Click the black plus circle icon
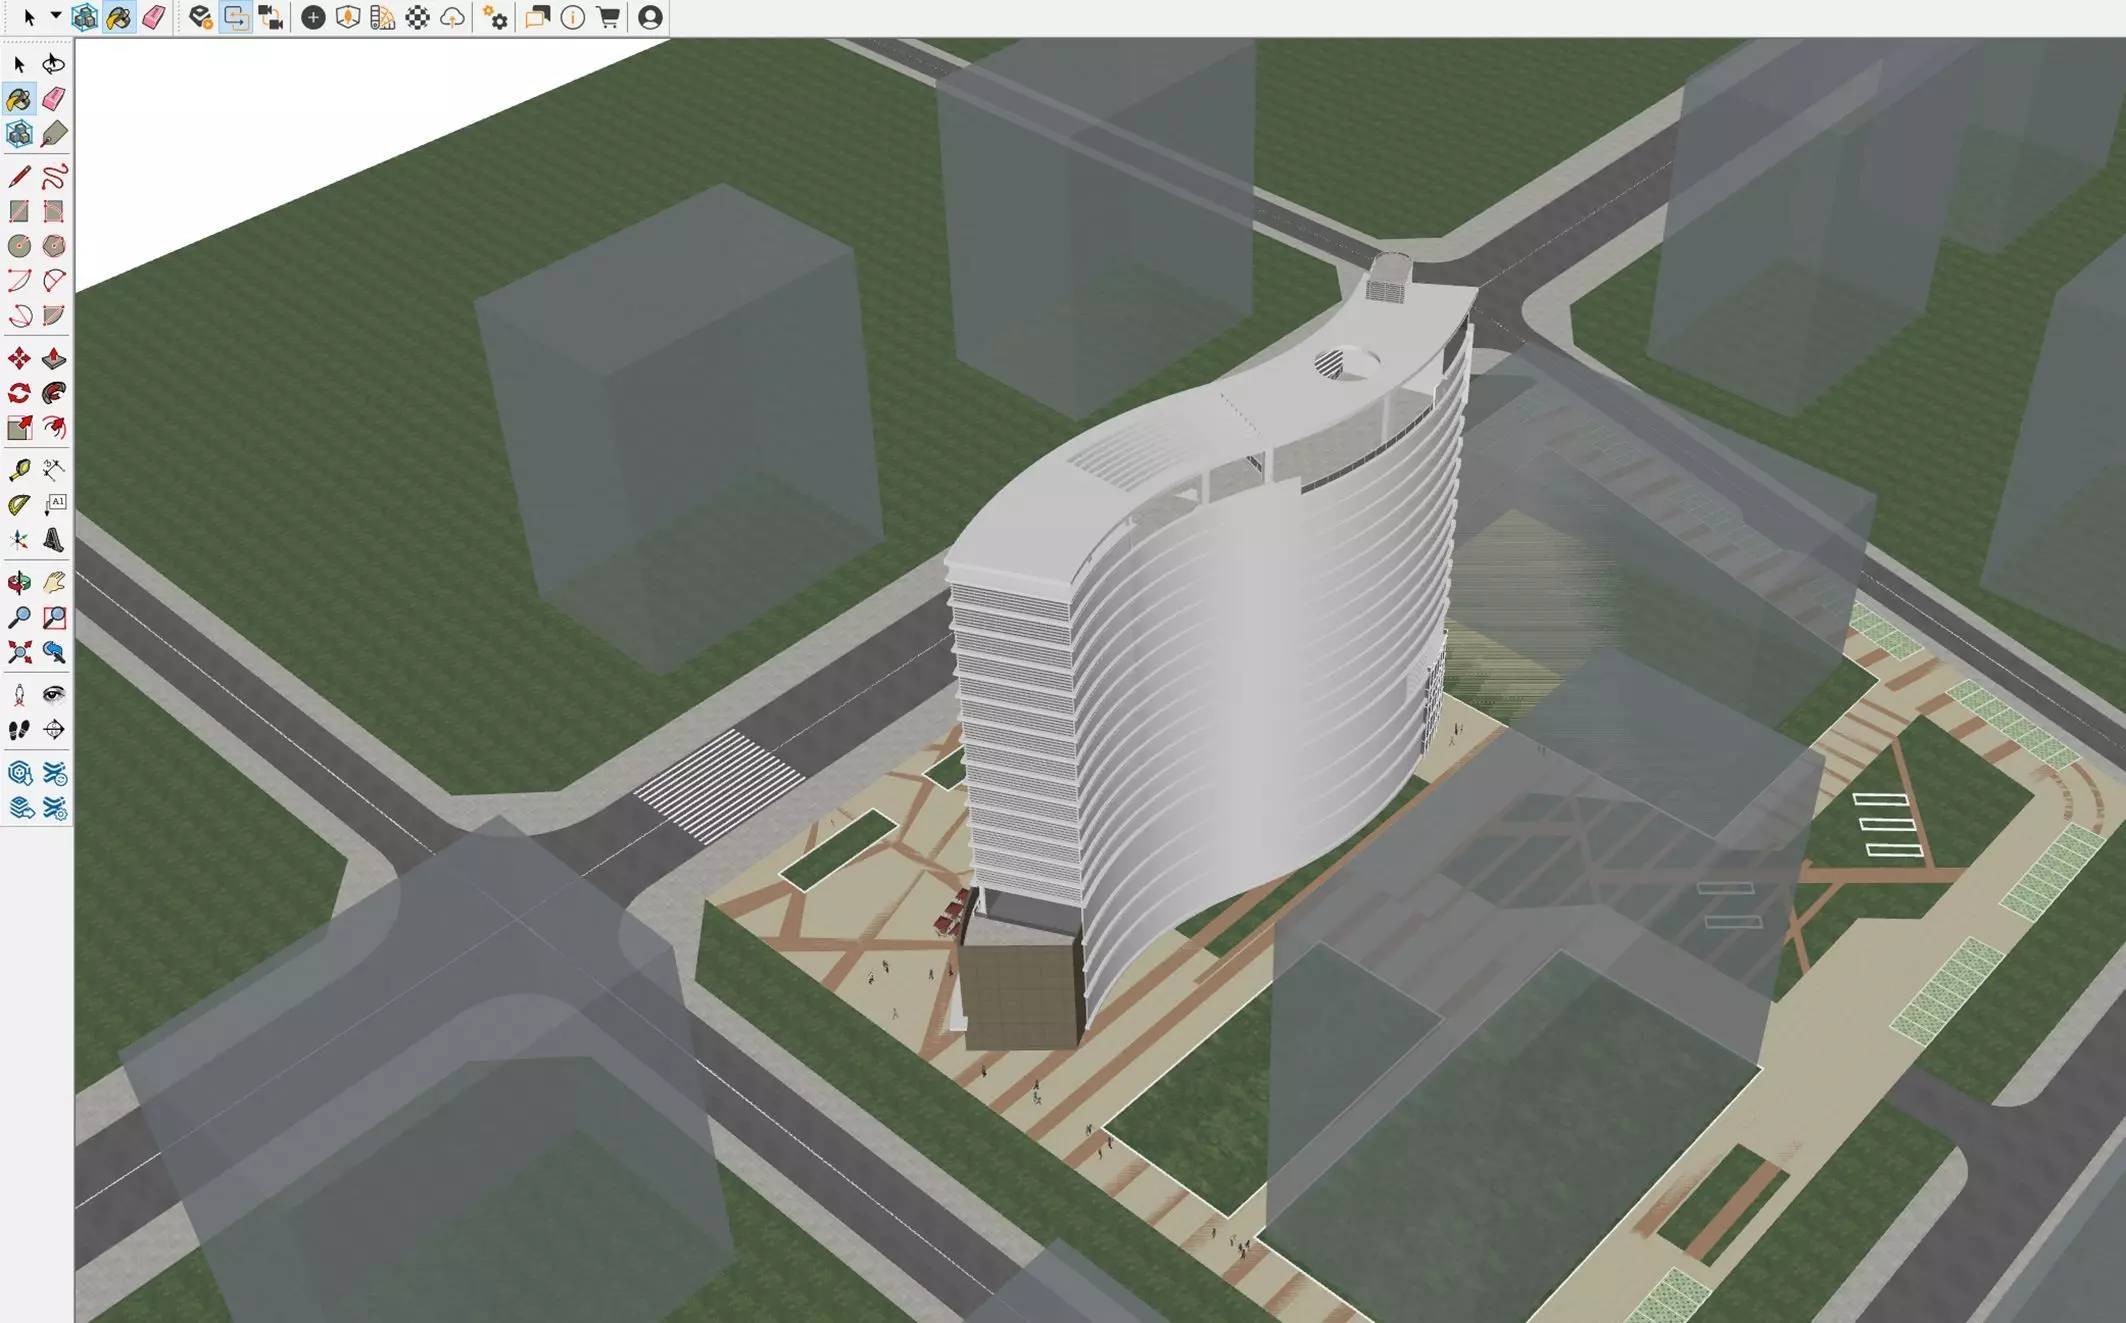The image size is (2126, 1323). (x=313, y=17)
